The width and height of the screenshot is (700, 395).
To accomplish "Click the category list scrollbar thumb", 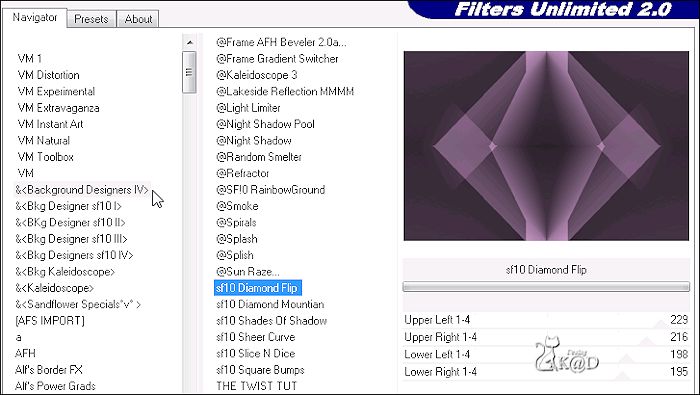I will point(189,72).
